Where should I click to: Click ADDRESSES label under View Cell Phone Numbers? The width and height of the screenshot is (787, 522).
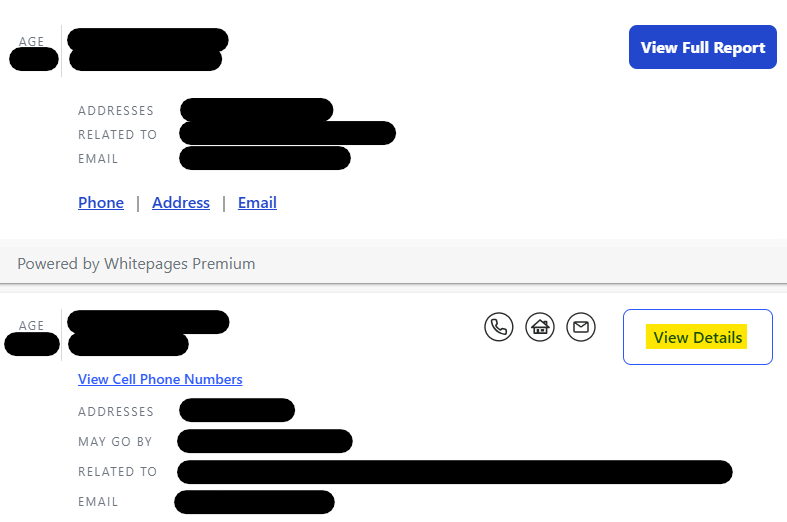[116, 412]
